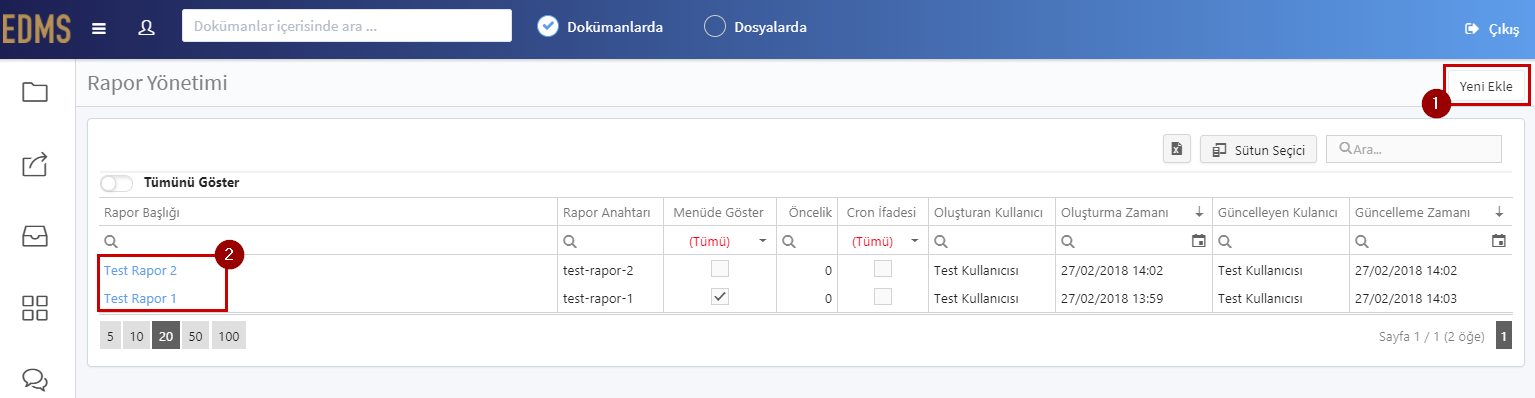This screenshot has height=398, width=1535.
Task: Open Menüde Göster (Tümü) filter dropdown
Action: pyautogui.click(x=762, y=242)
